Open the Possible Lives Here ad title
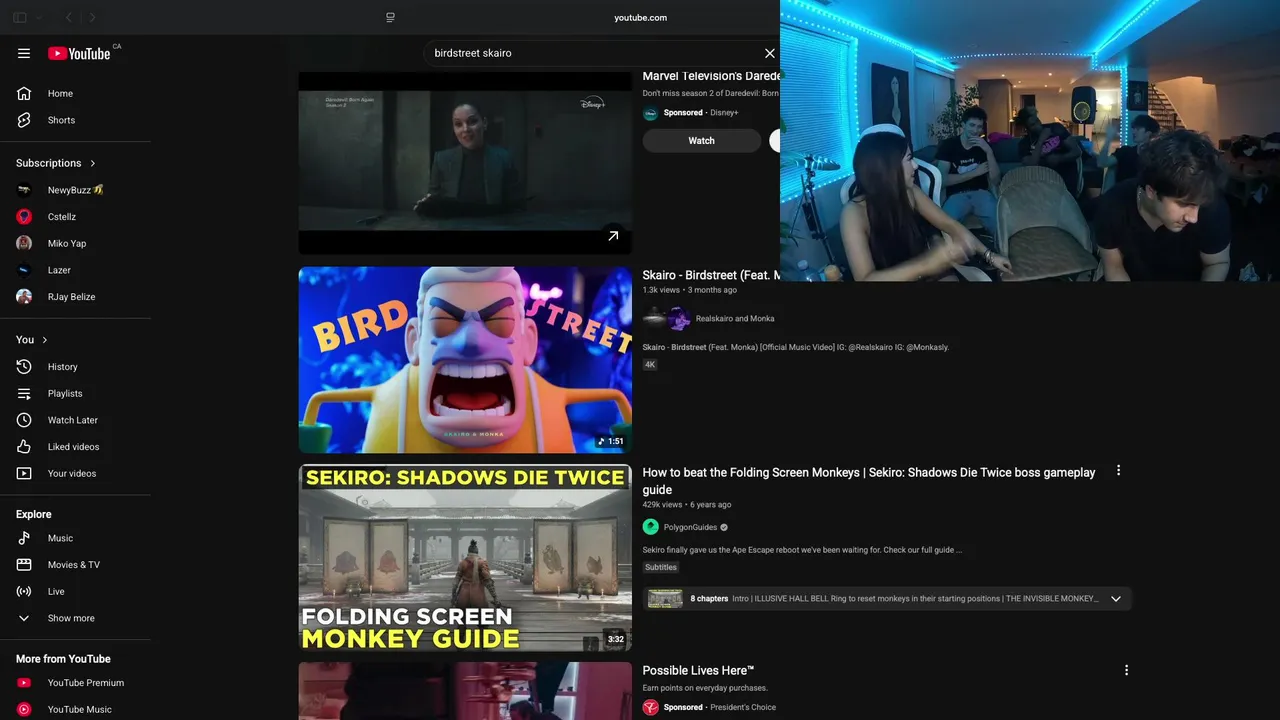Image resolution: width=1280 pixels, height=720 pixels. point(698,670)
